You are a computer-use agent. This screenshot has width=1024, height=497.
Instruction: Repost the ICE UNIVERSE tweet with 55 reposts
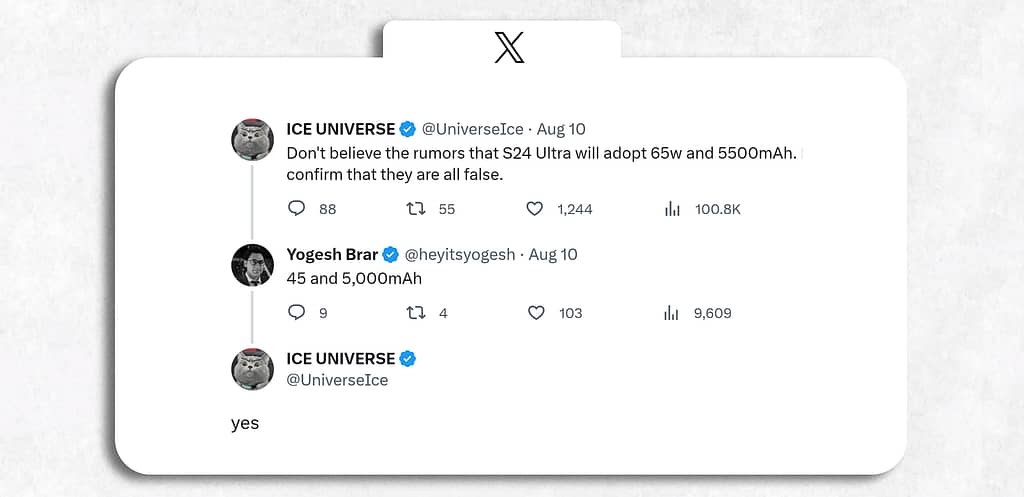pos(416,209)
